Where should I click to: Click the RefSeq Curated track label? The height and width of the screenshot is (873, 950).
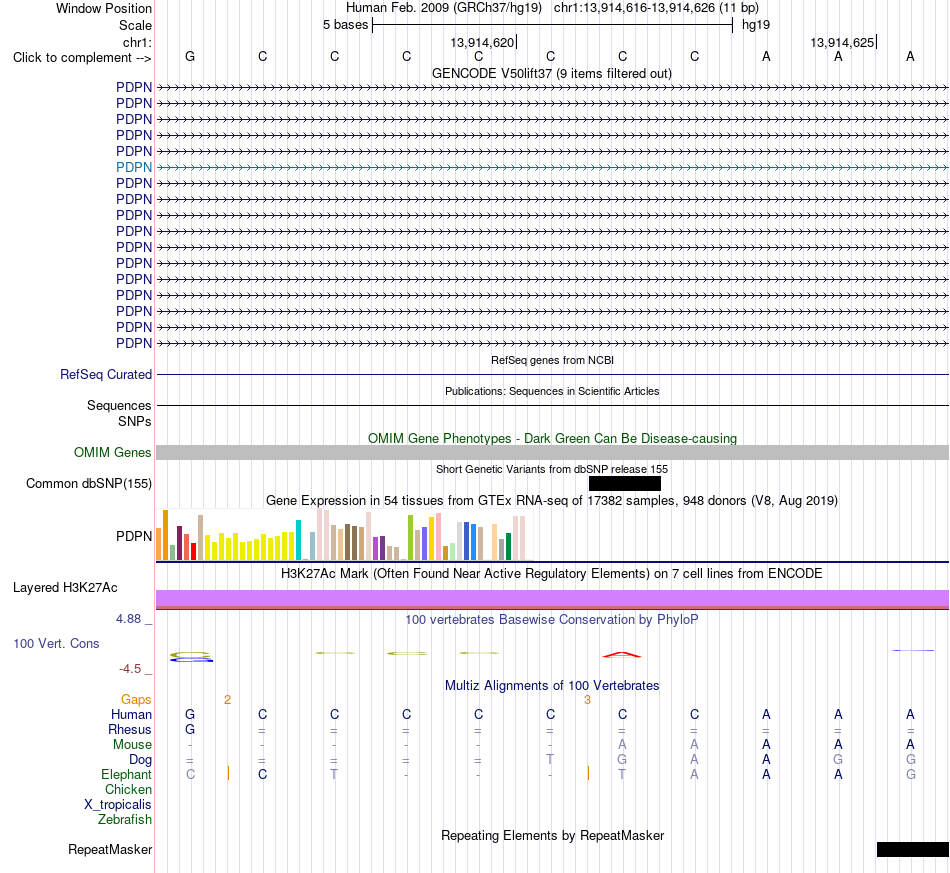106,374
